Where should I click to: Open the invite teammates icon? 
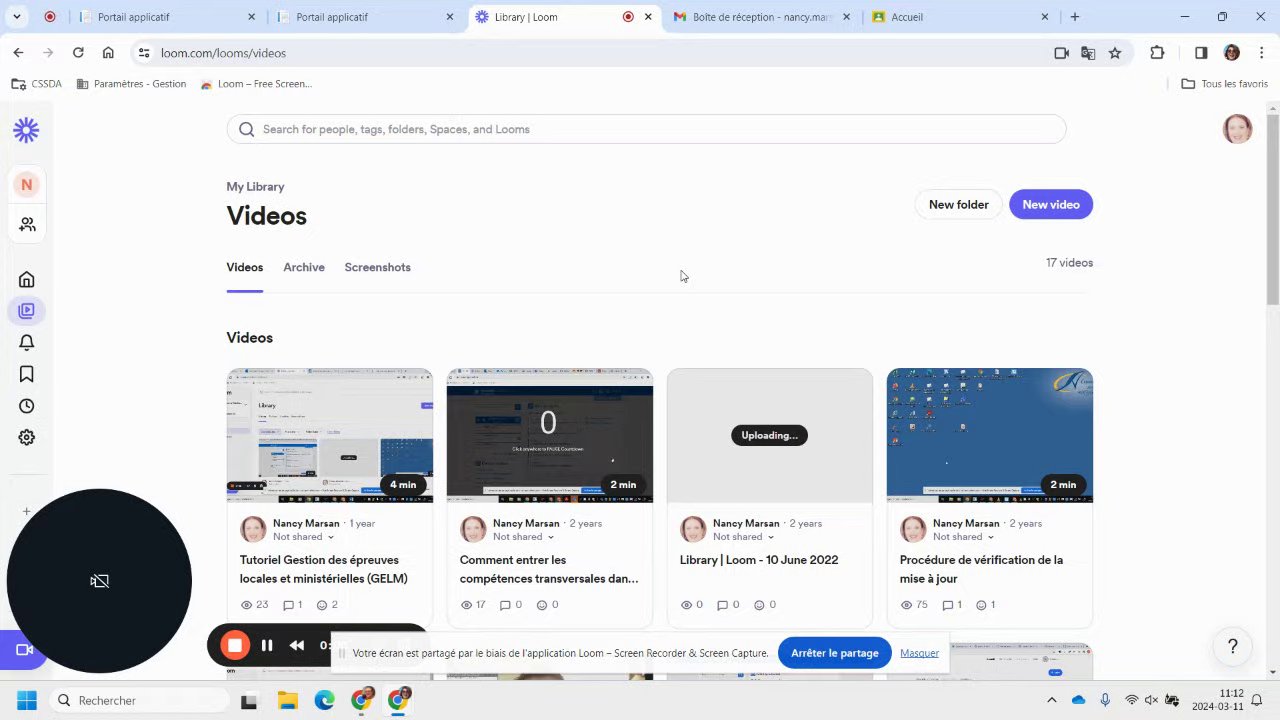[27, 225]
